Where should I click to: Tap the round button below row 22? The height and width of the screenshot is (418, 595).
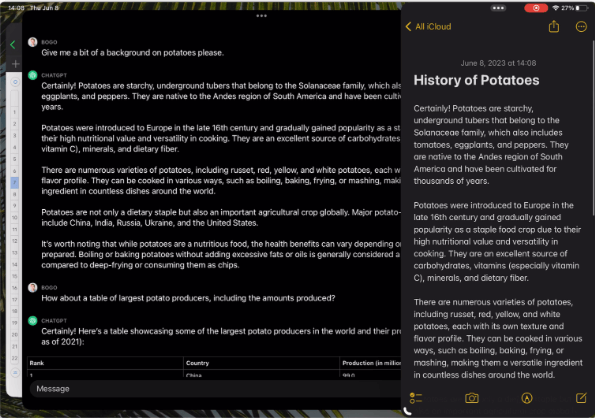pyautogui.click(x=15, y=372)
